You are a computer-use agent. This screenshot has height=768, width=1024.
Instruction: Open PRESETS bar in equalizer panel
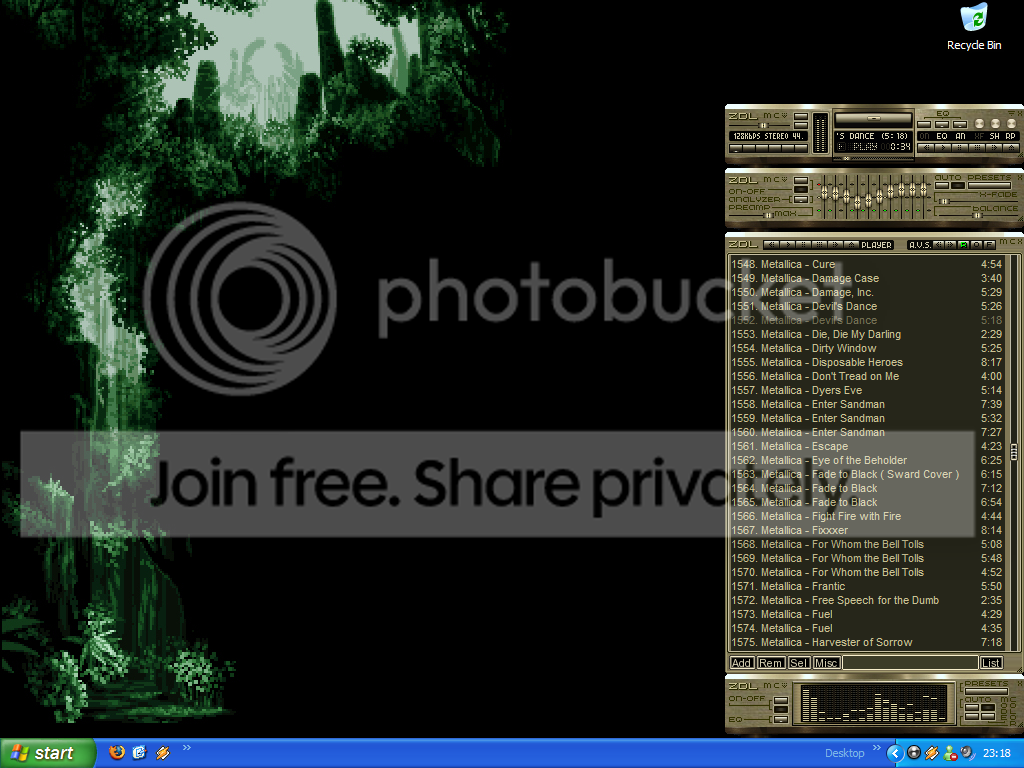pos(989,185)
